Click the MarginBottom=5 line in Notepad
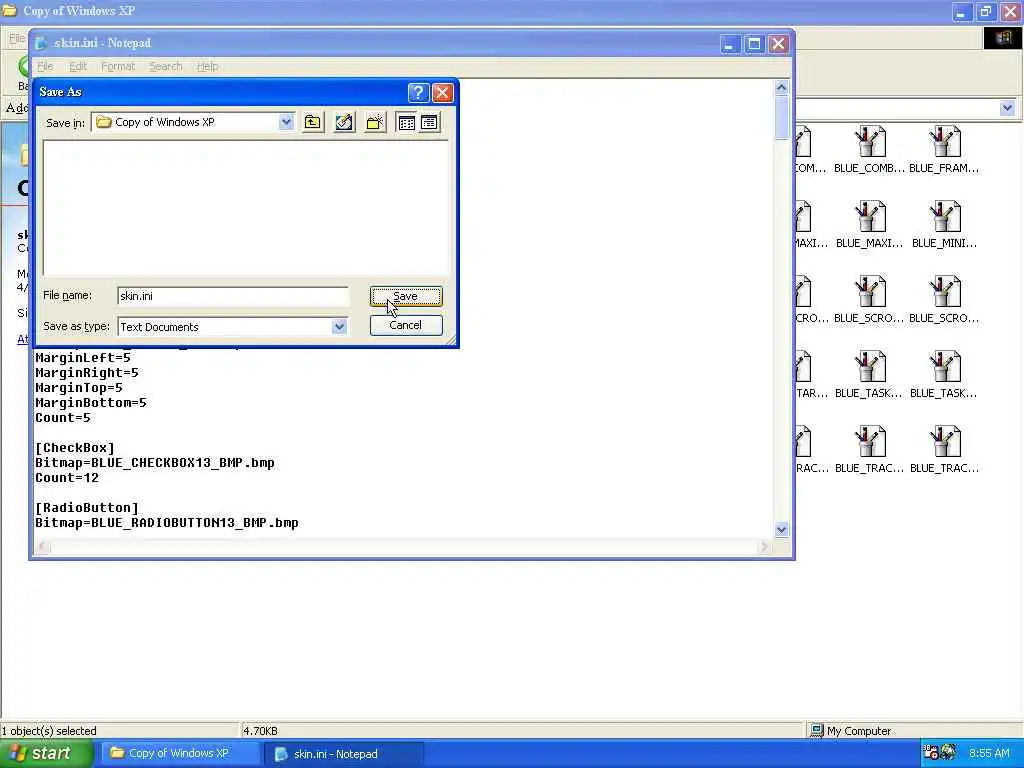 pyautogui.click(x=91, y=403)
